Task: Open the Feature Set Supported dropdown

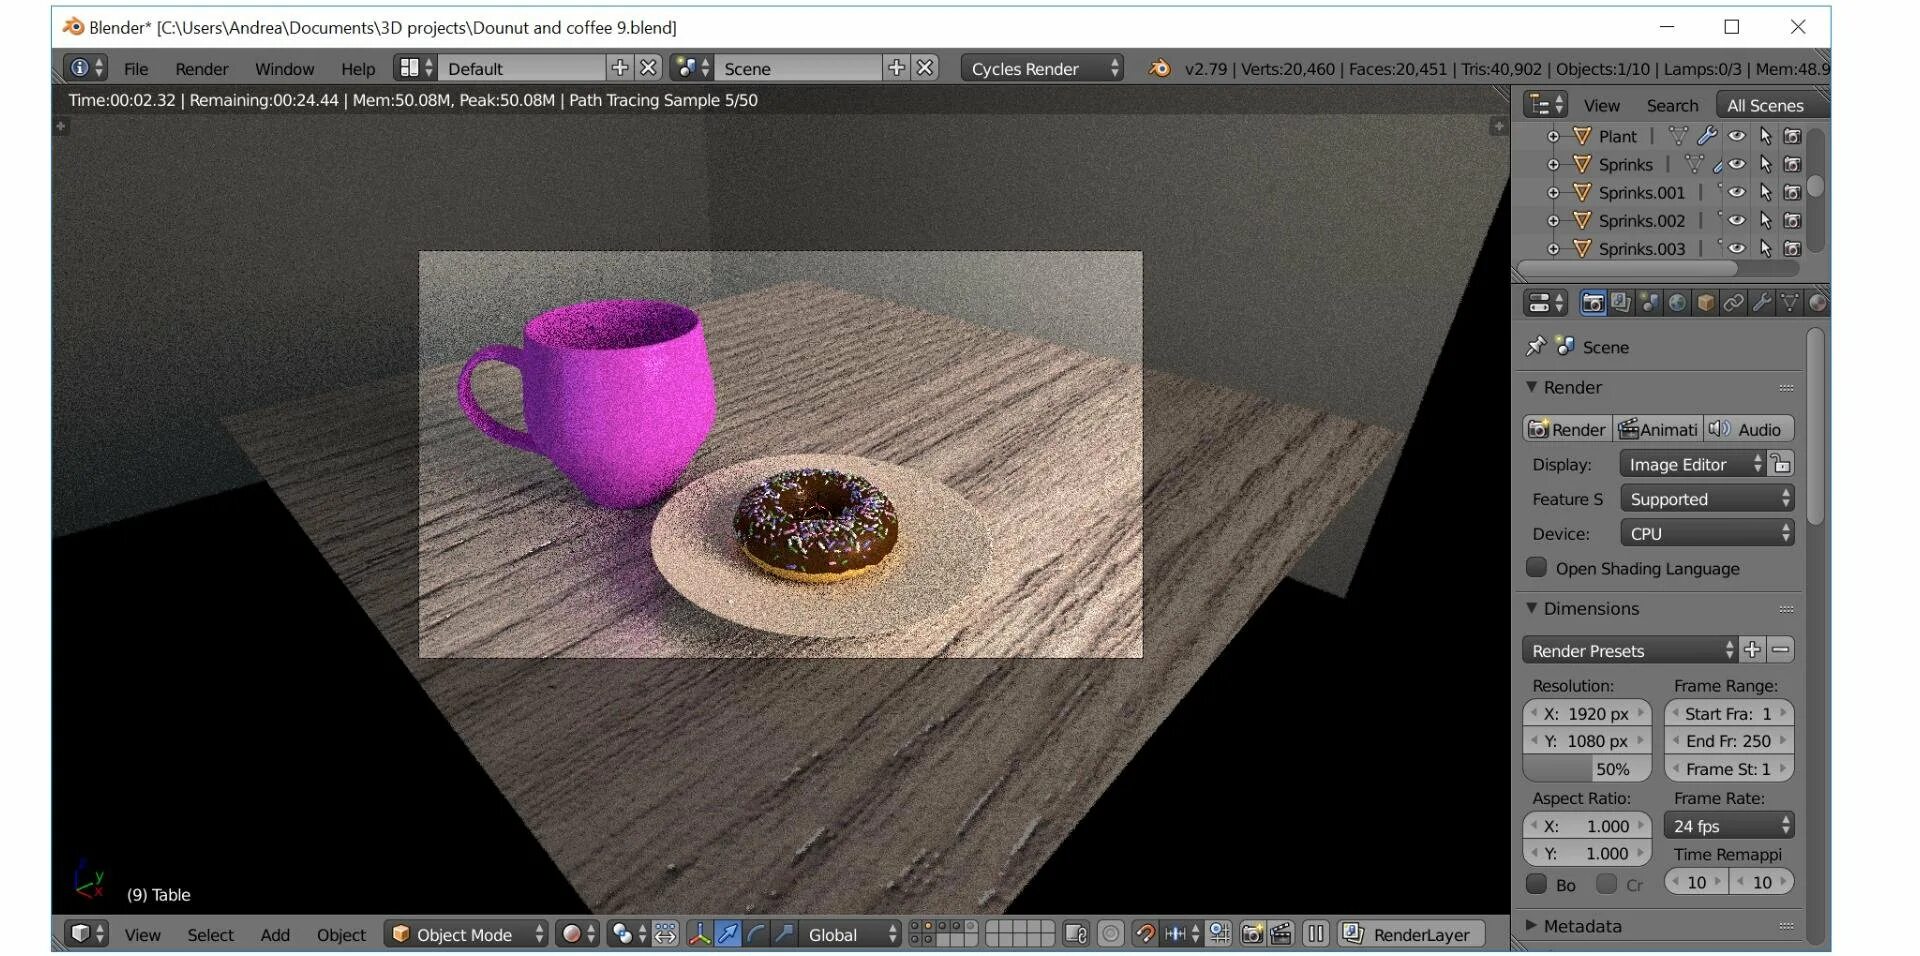Action: [1707, 499]
